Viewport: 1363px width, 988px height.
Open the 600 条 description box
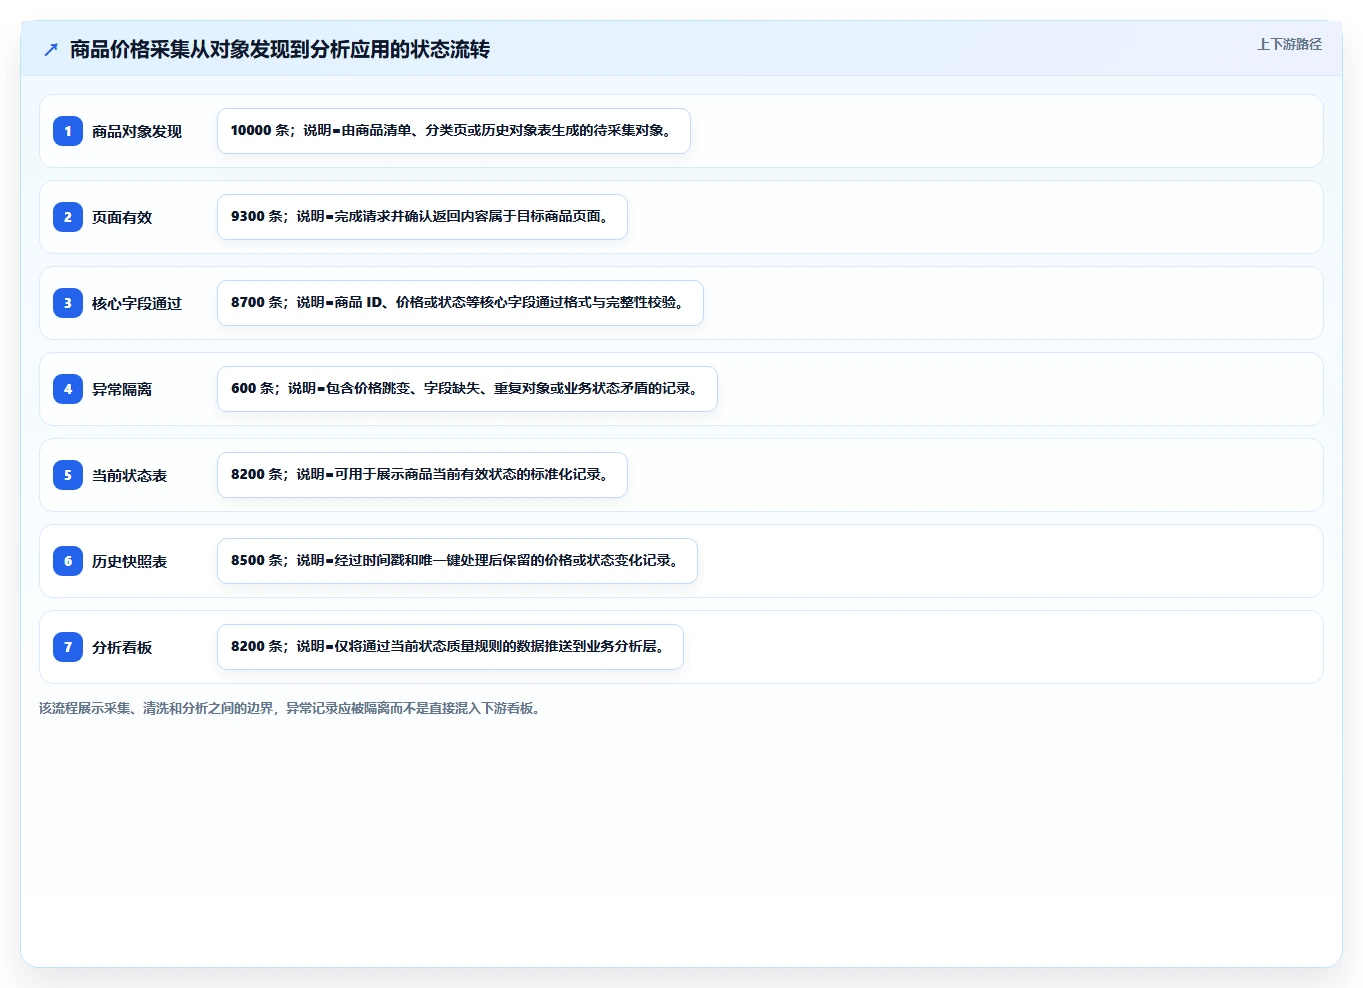click(x=467, y=389)
